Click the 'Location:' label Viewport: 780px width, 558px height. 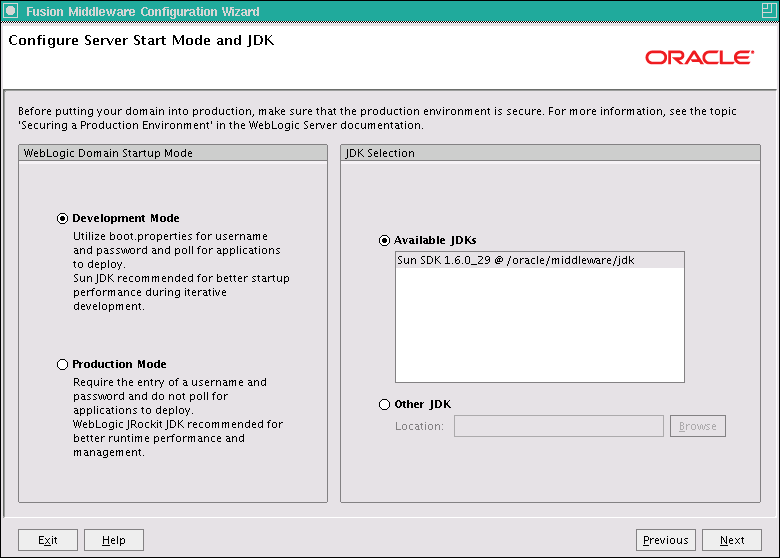tap(419, 426)
